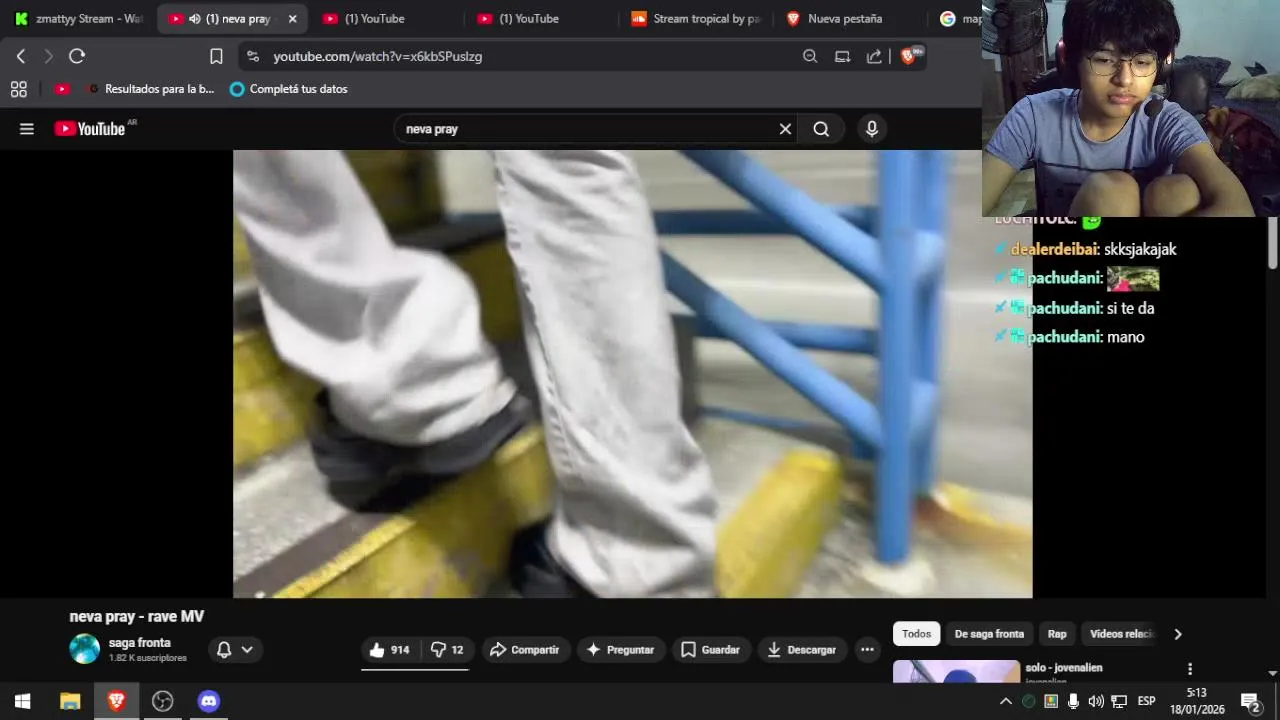
Task: Click emote image in pachudani chat message
Action: (1133, 279)
